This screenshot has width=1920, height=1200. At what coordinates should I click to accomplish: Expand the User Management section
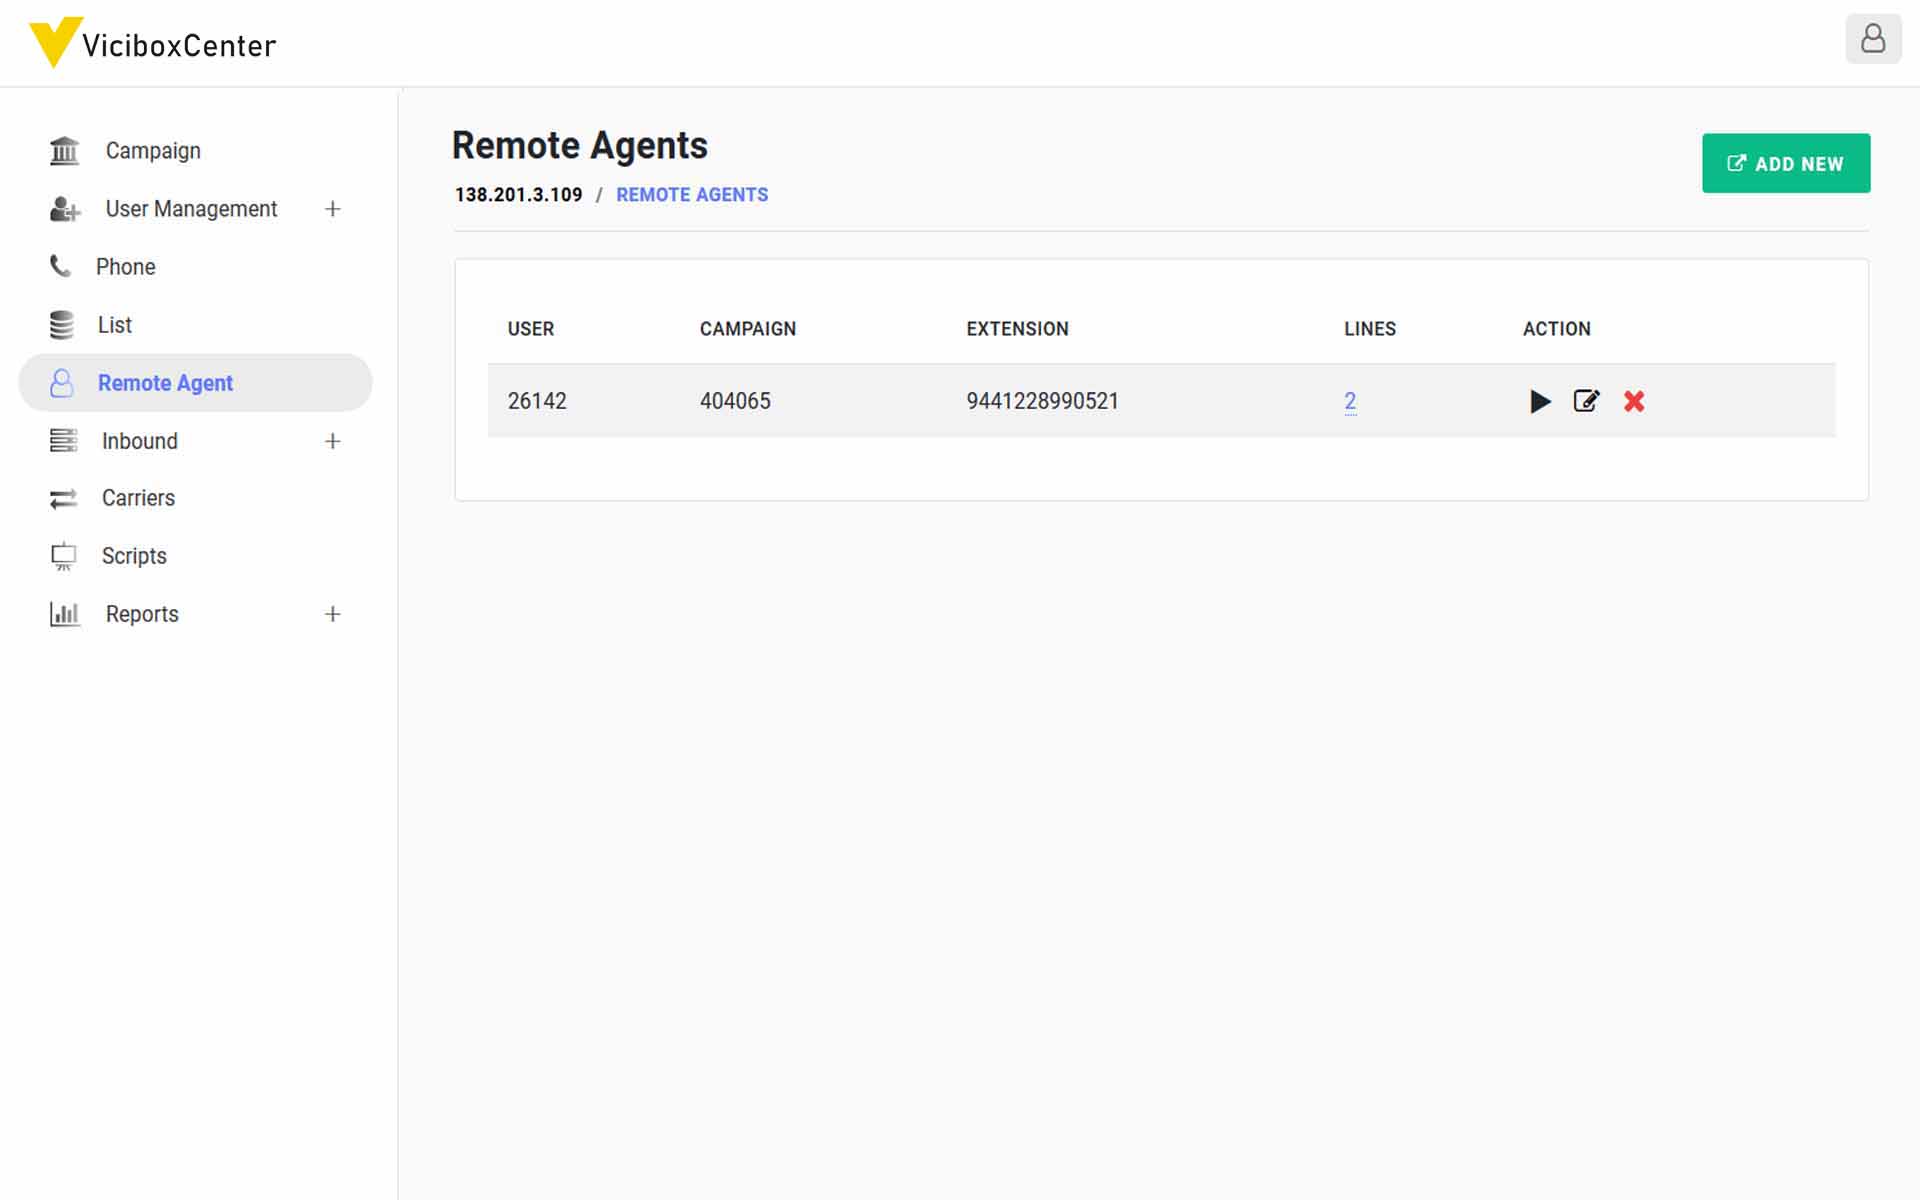tap(333, 208)
